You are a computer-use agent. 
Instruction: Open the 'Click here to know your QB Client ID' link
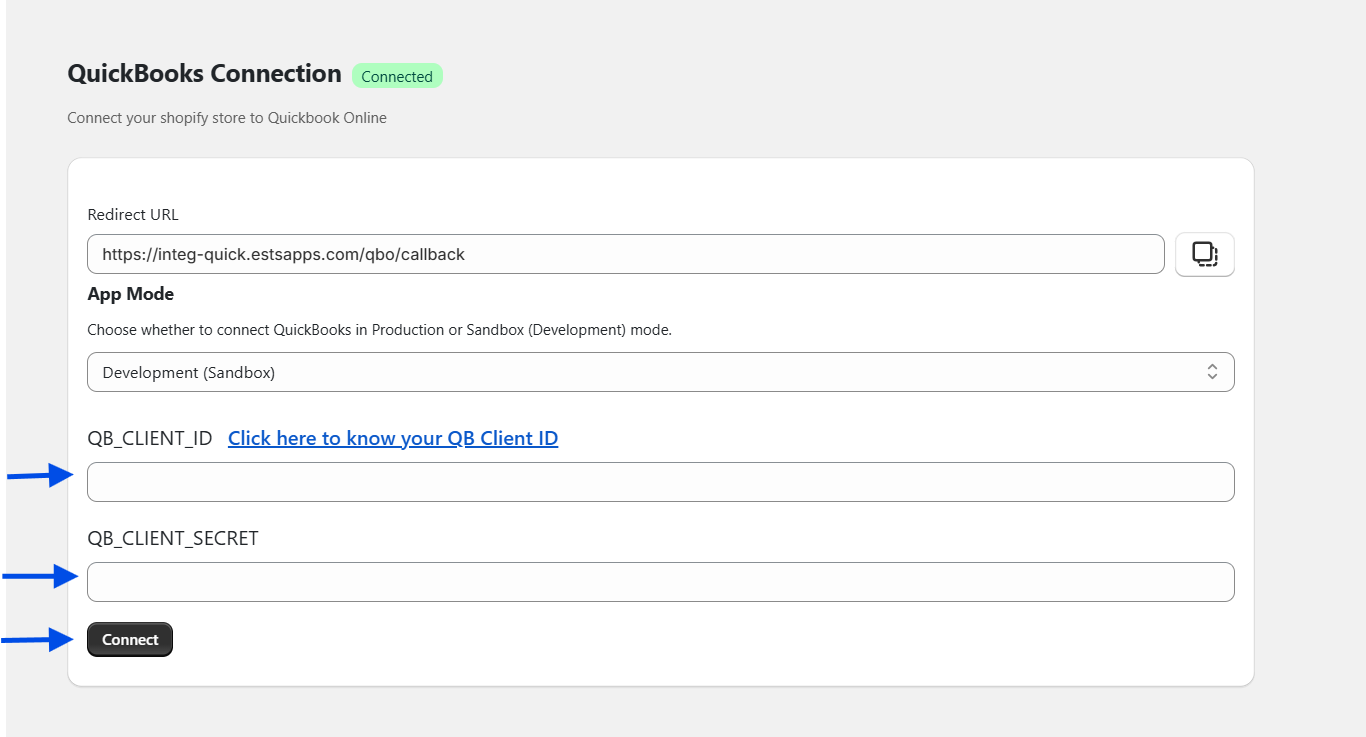tap(393, 438)
